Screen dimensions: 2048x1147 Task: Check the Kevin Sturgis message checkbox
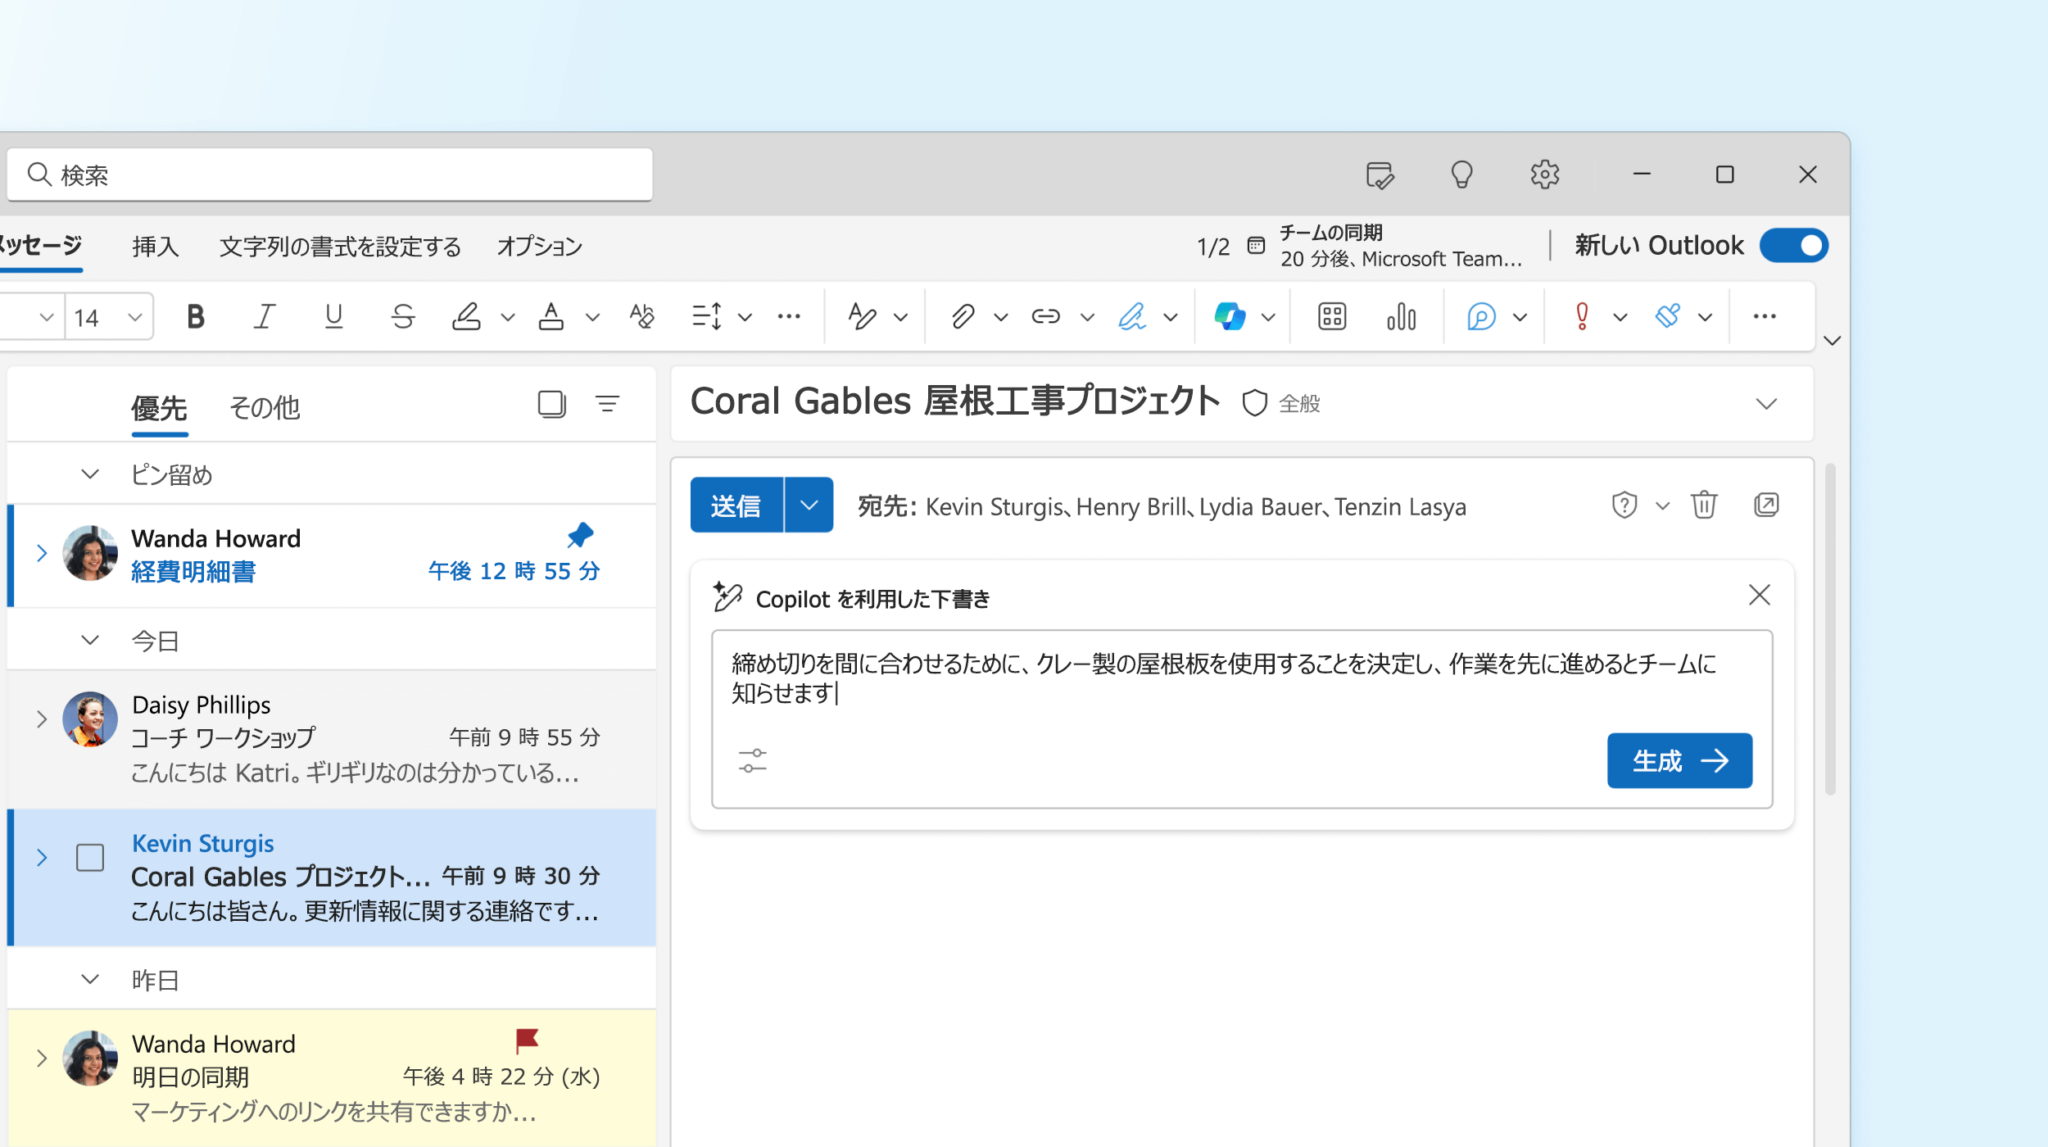(90, 858)
